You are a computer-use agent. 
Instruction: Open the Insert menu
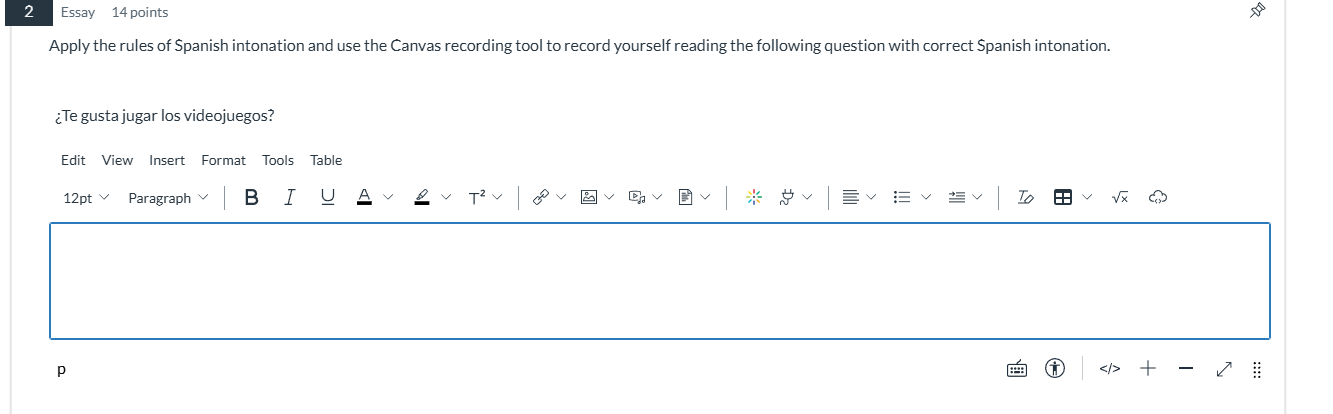click(167, 160)
